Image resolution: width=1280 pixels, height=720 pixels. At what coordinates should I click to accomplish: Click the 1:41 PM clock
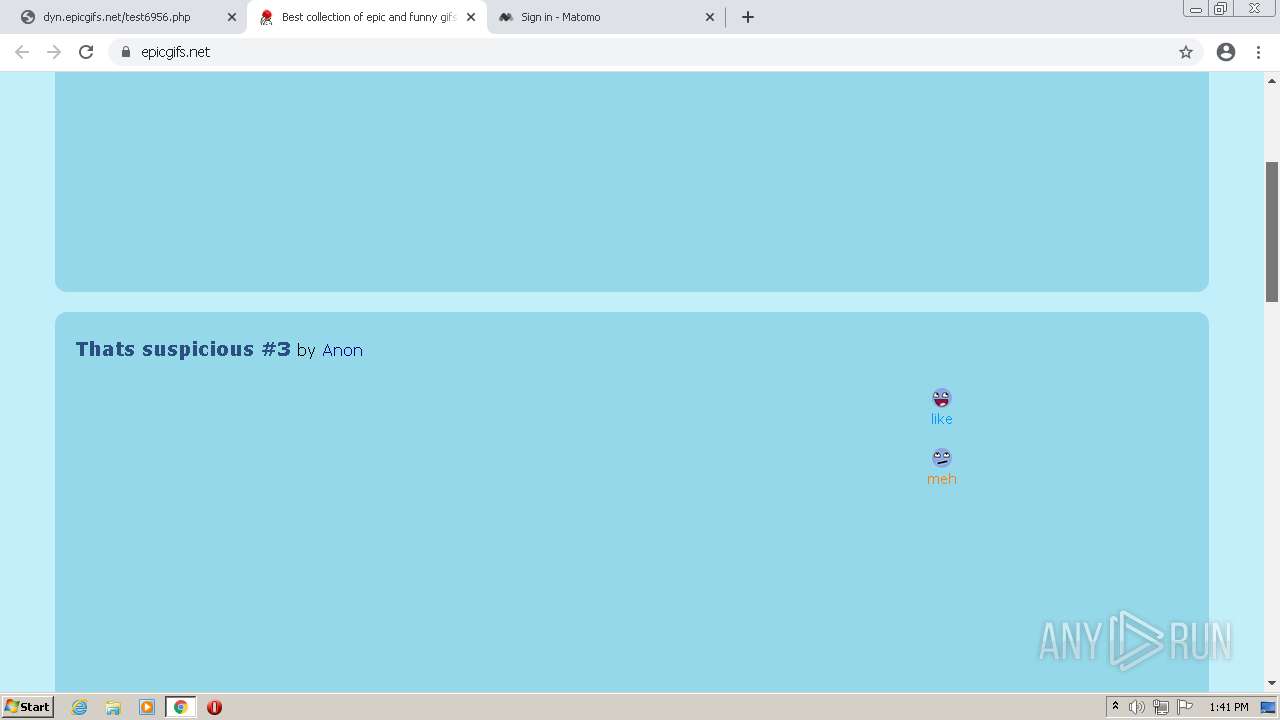pyautogui.click(x=1229, y=707)
